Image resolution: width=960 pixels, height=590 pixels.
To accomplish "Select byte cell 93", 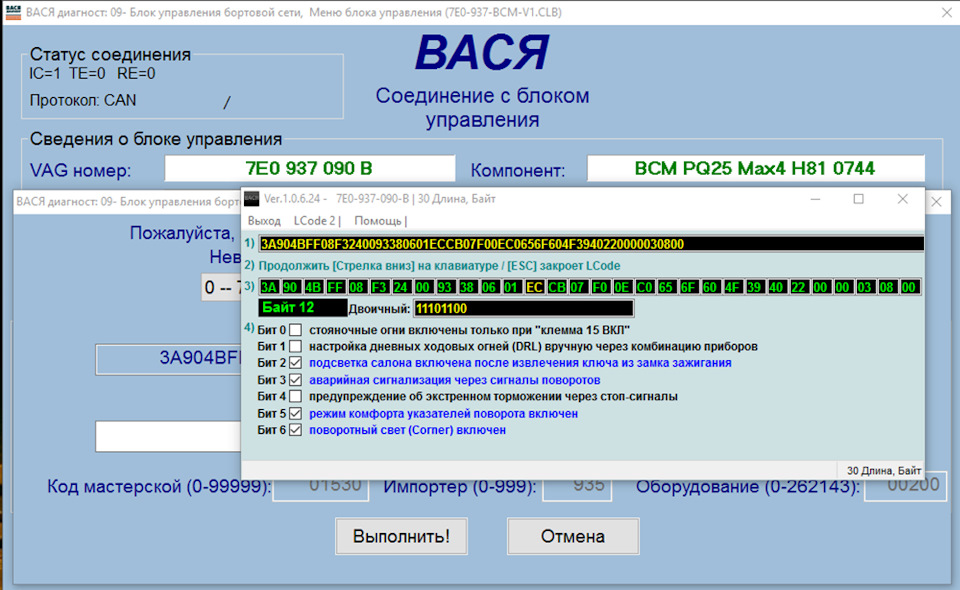I will pyautogui.click(x=445, y=287).
